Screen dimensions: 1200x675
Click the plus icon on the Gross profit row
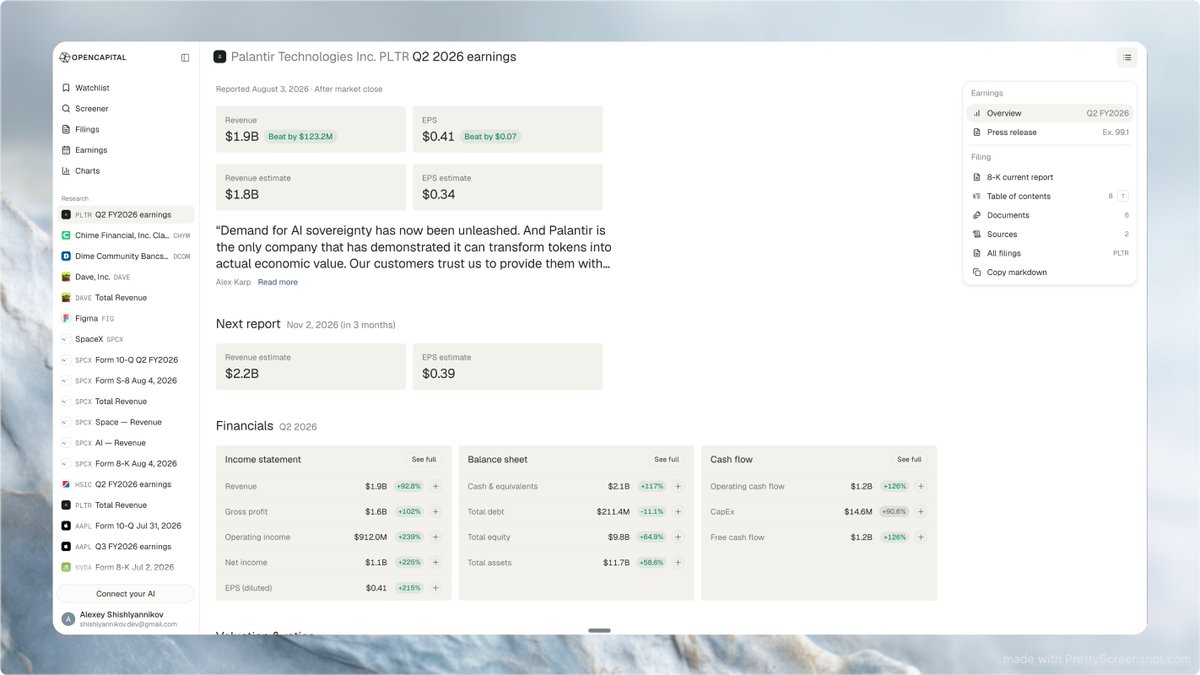pos(435,512)
